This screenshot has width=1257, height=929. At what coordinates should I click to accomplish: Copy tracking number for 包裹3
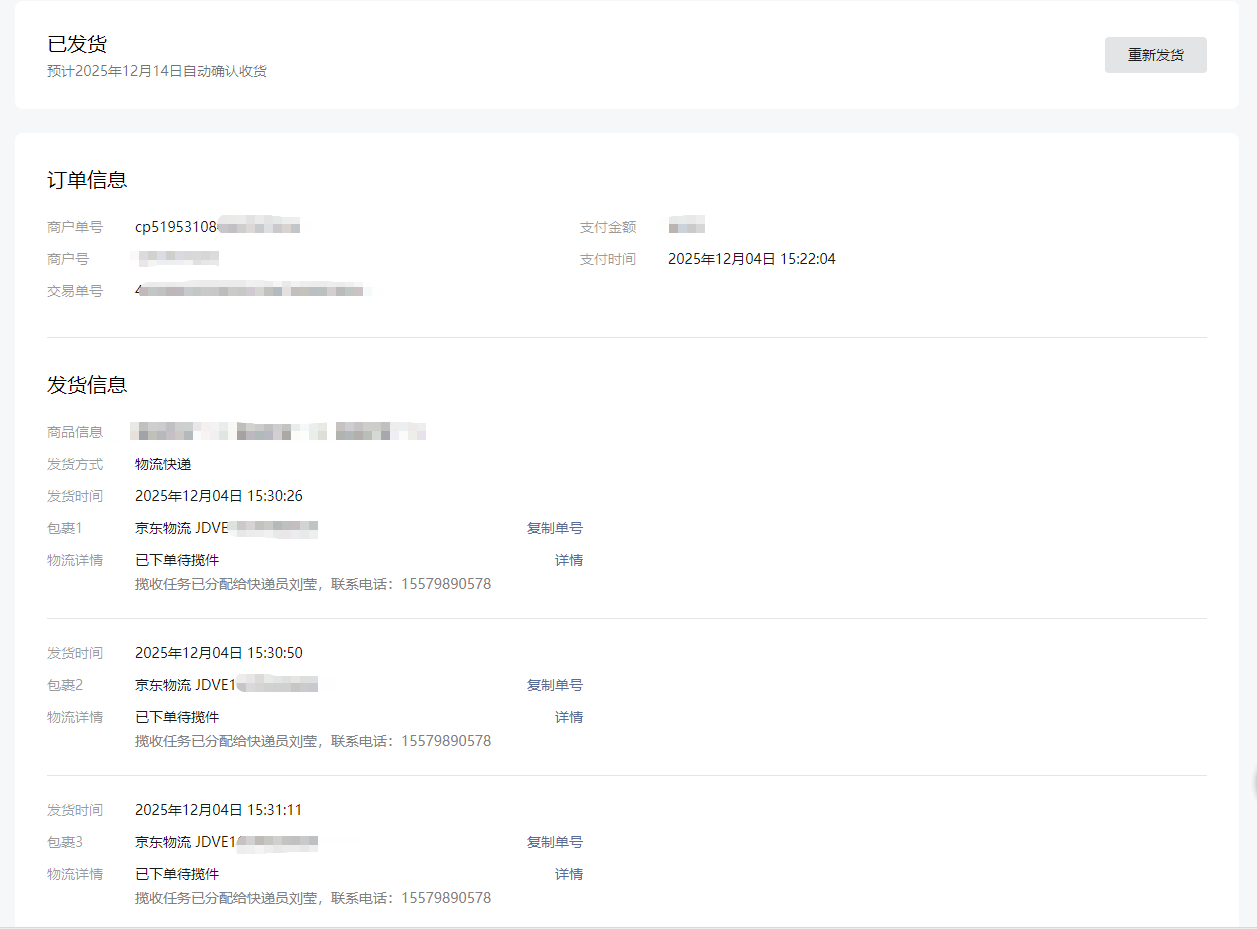pos(554,842)
